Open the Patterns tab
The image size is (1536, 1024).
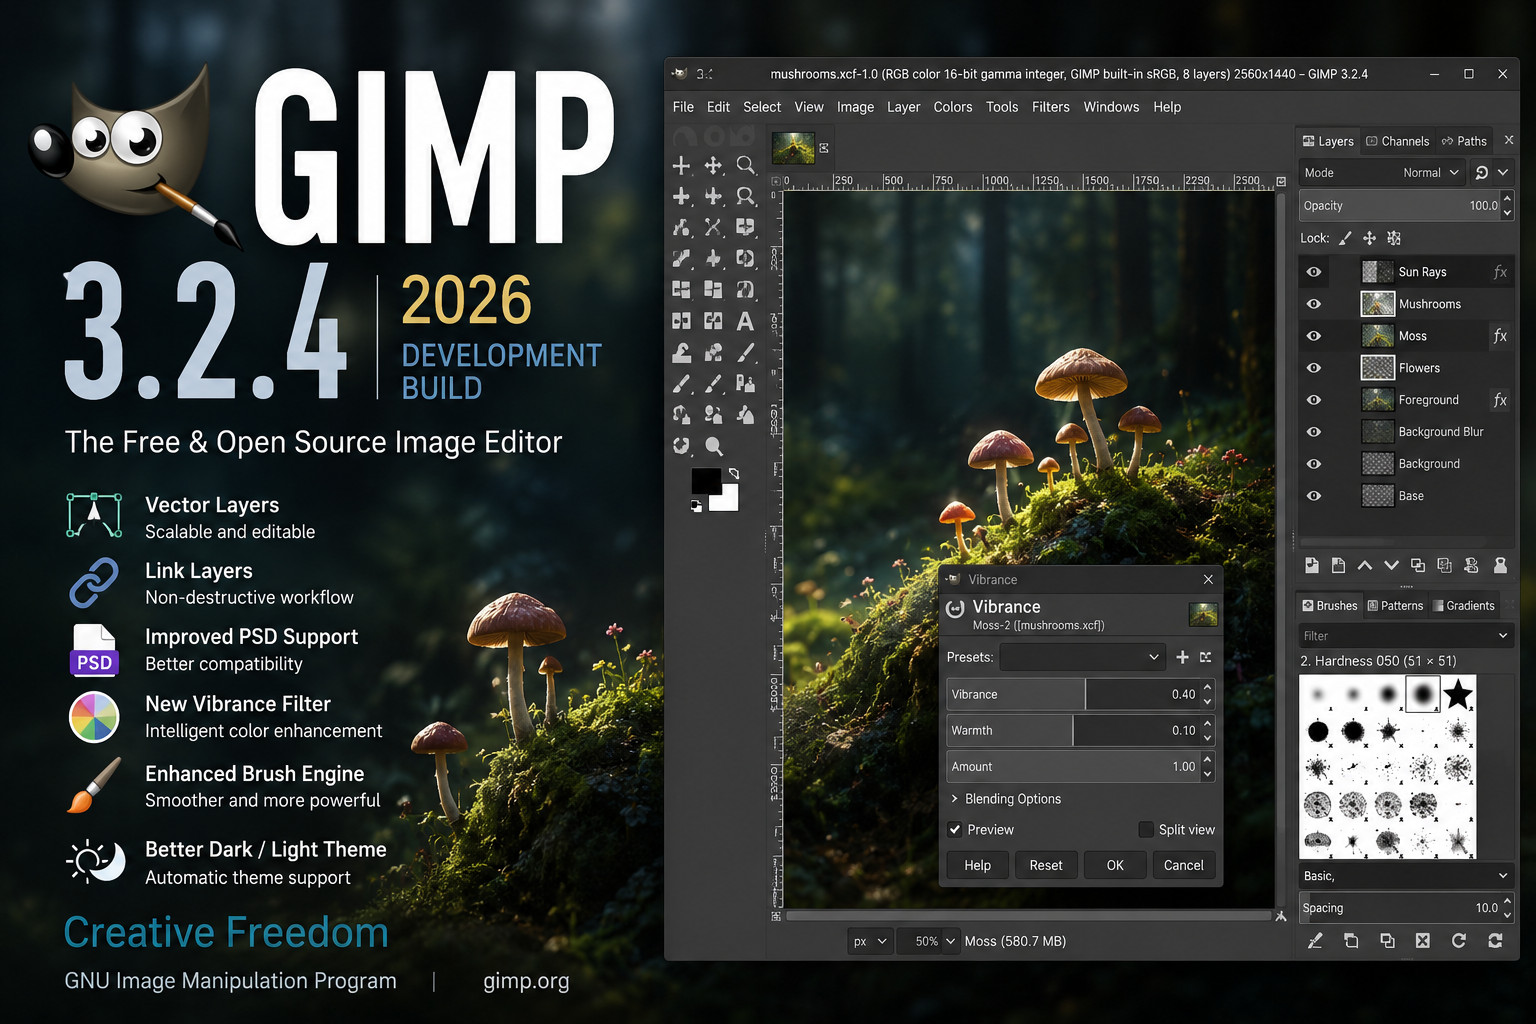click(1395, 605)
